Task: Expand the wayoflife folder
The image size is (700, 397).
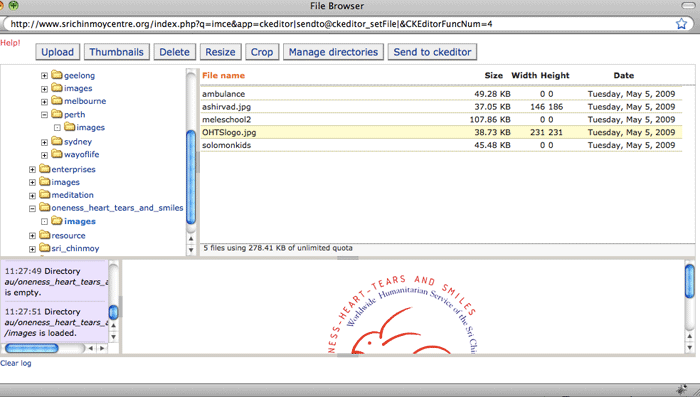Action: 44,155
